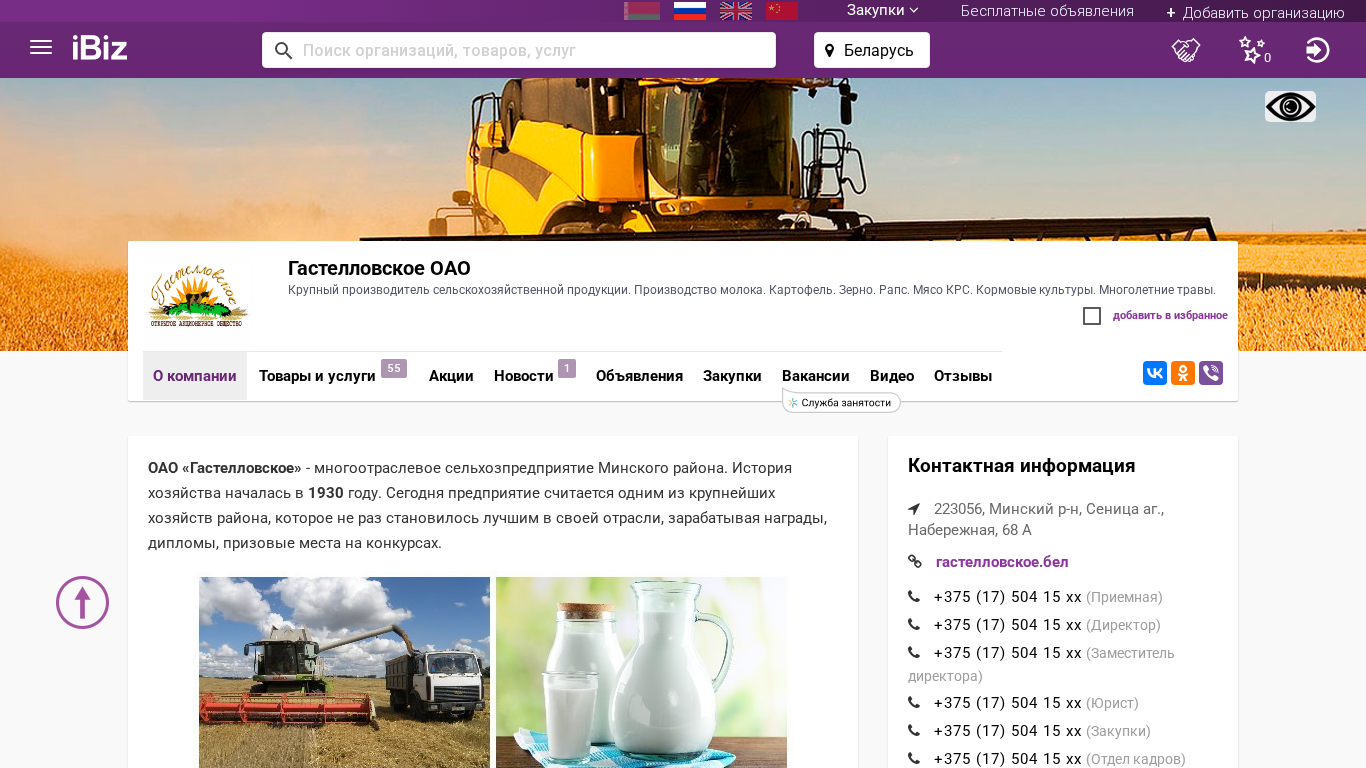Viewport: 1366px width, 768px height.
Task: Open the Объявления tab
Action: 639,376
